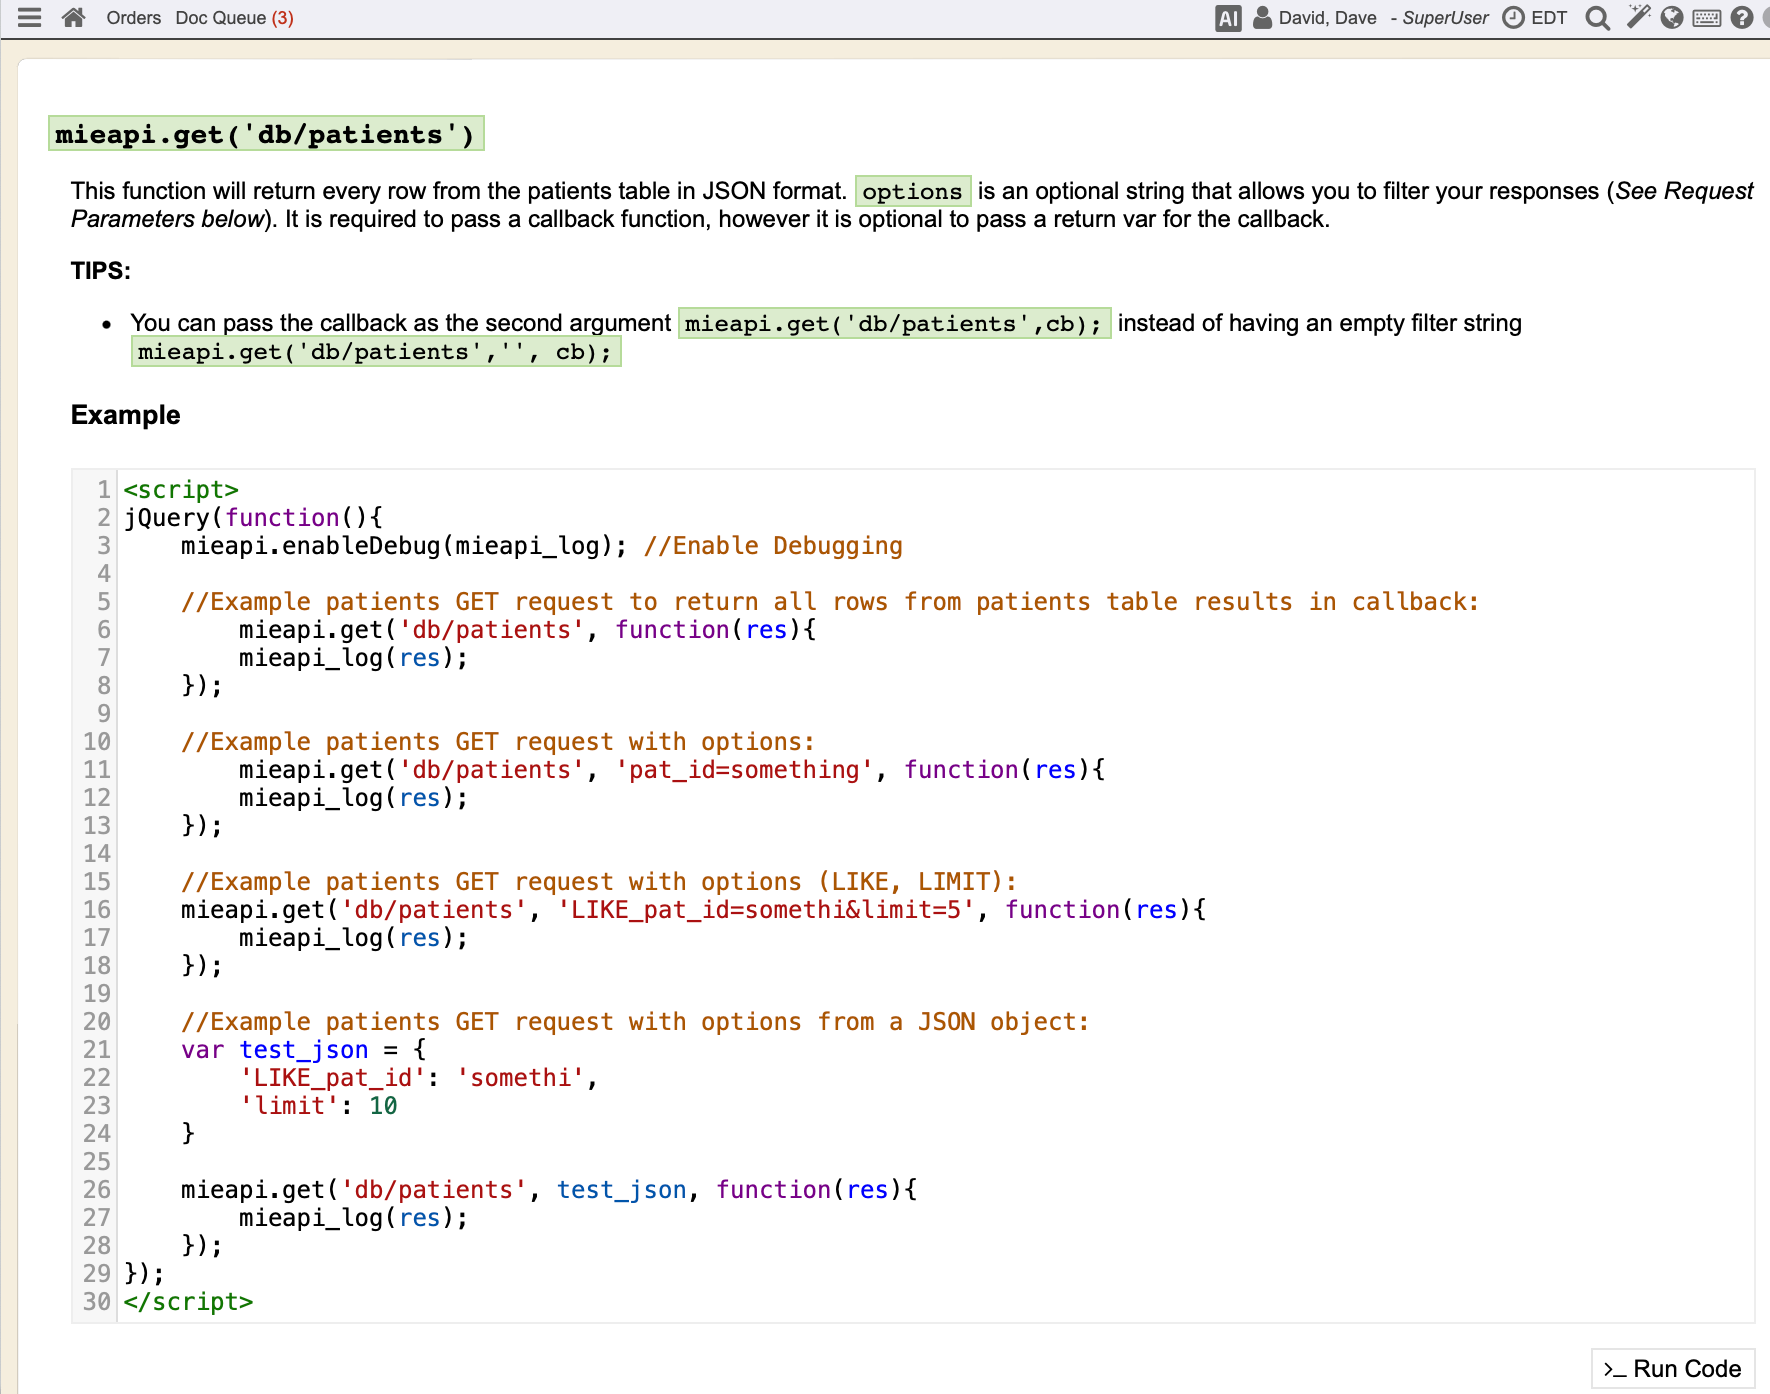This screenshot has width=1770, height=1394.
Task: Open the globe icon in the top bar
Action: [1672, 18]
